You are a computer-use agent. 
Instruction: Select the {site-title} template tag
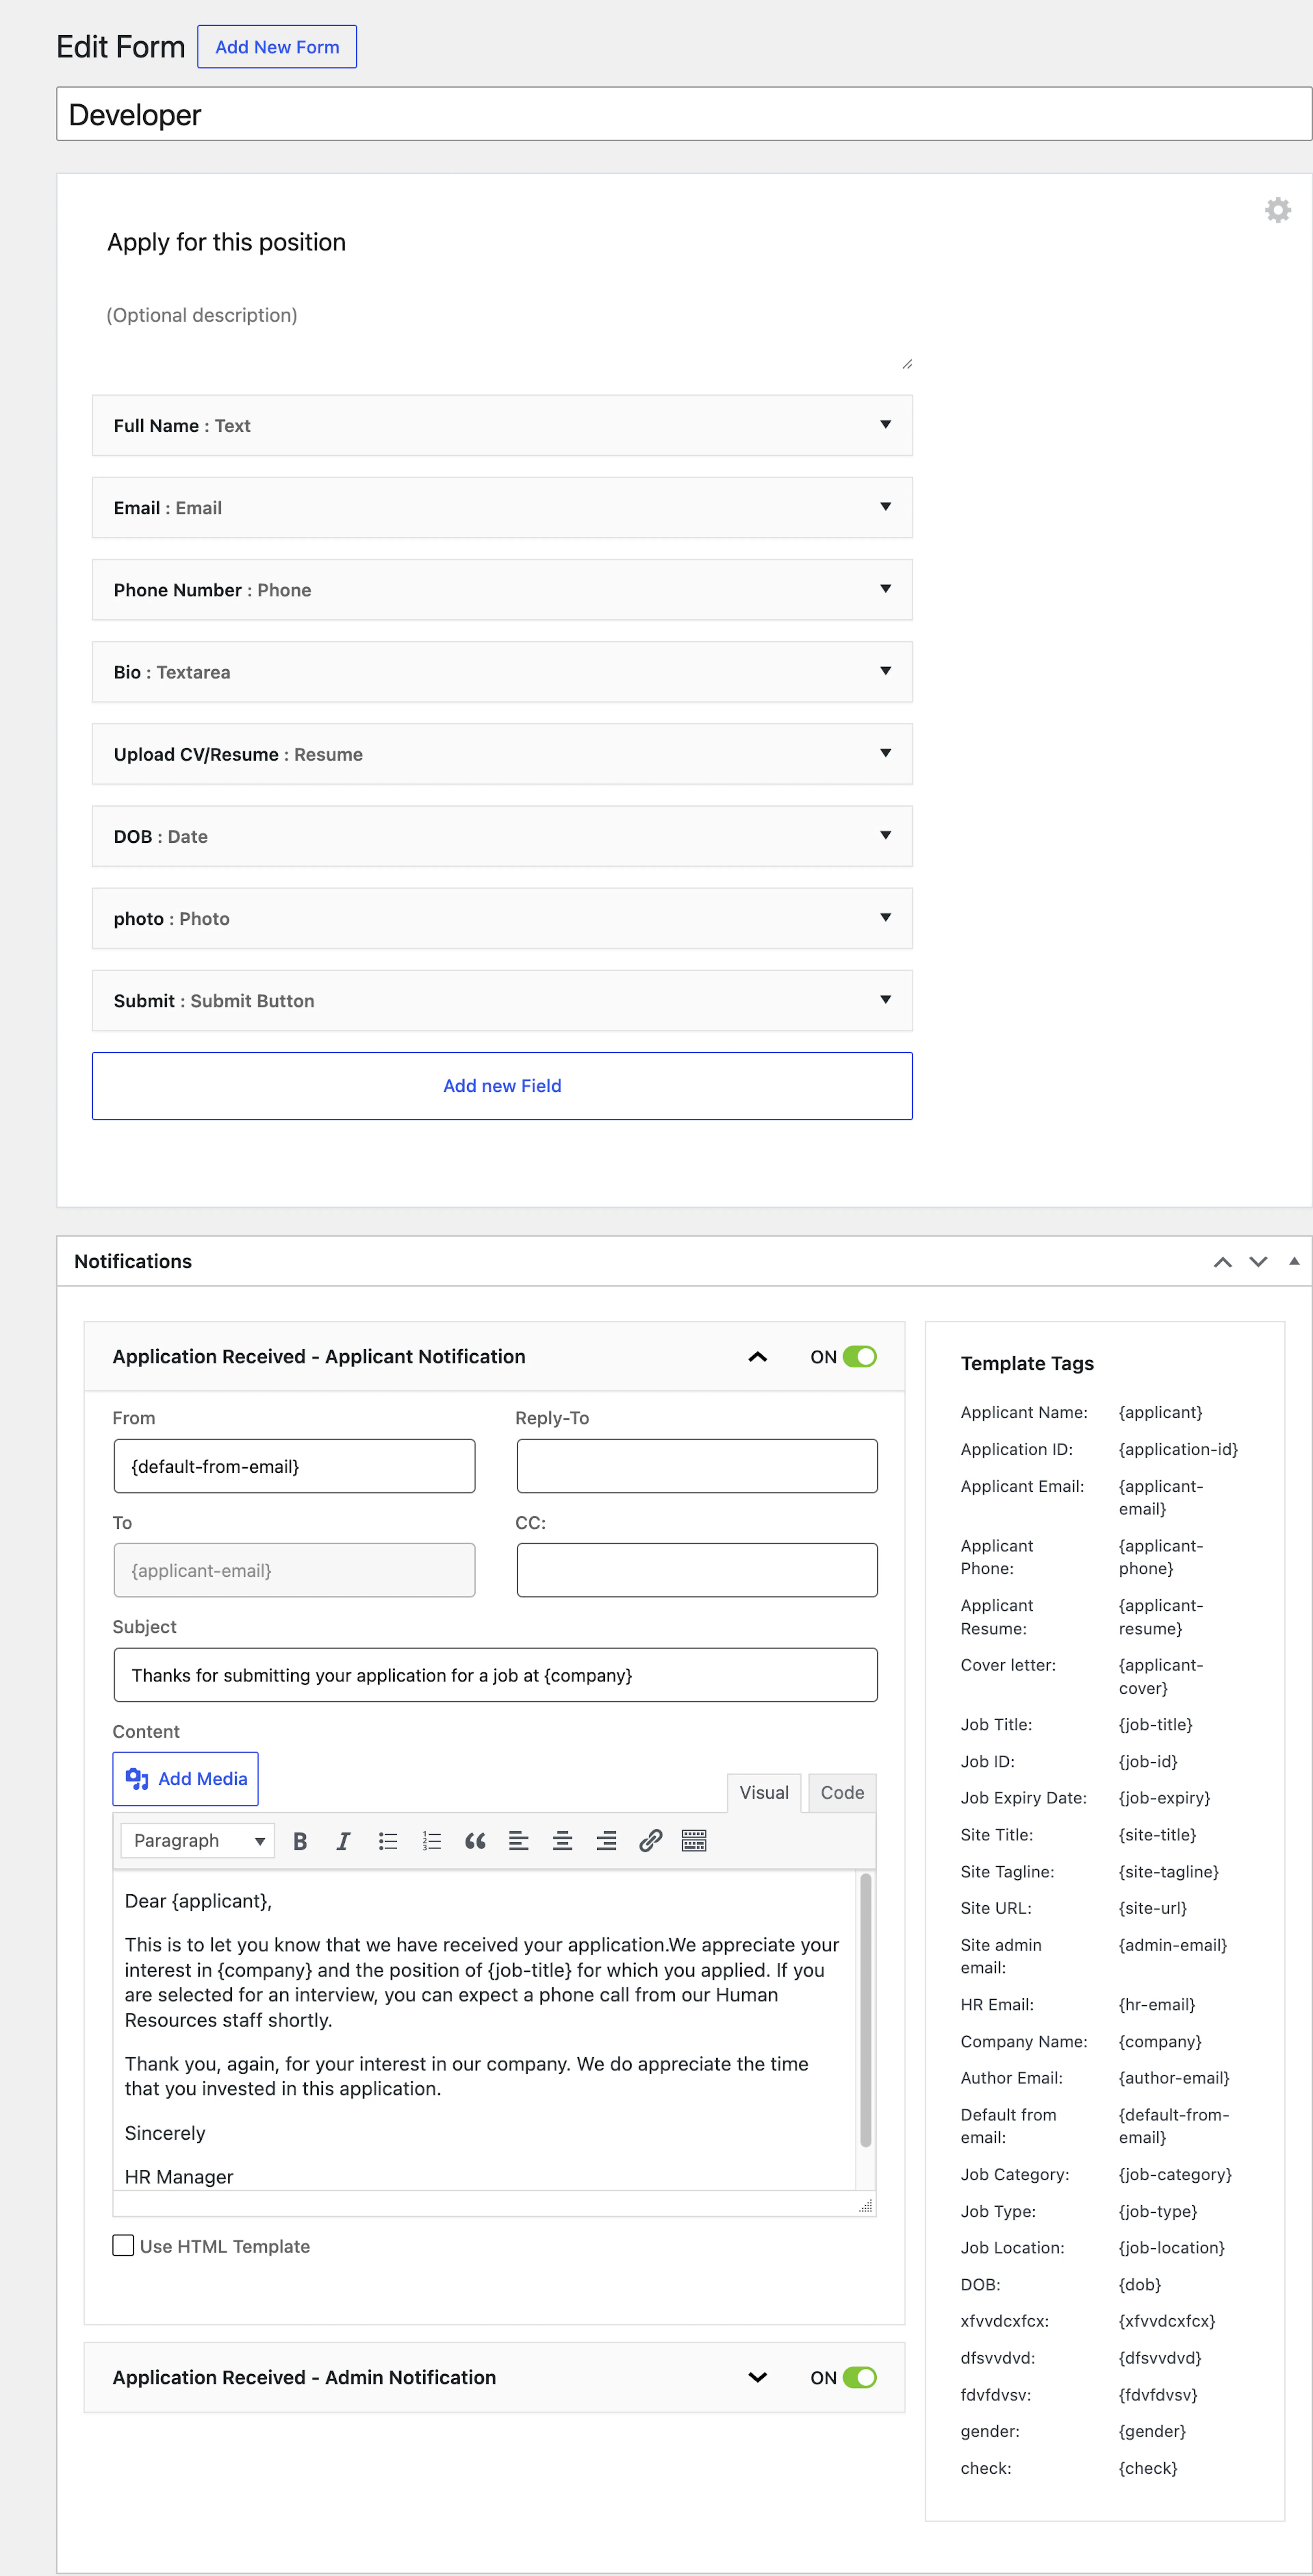pos(1157,1835)
